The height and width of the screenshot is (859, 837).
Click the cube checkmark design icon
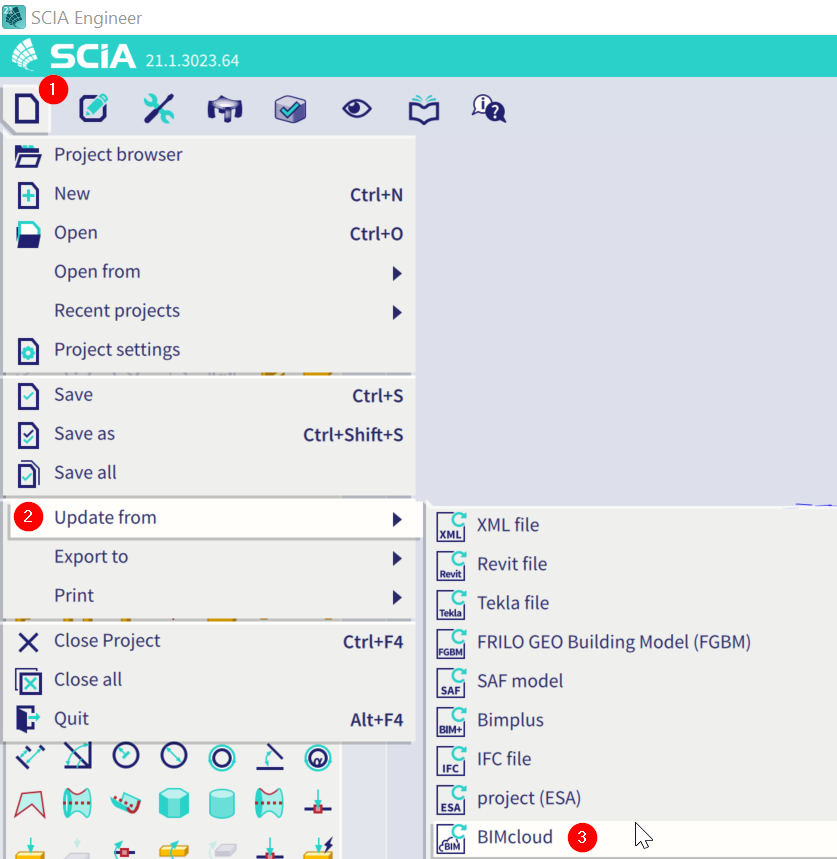point(290,108)
